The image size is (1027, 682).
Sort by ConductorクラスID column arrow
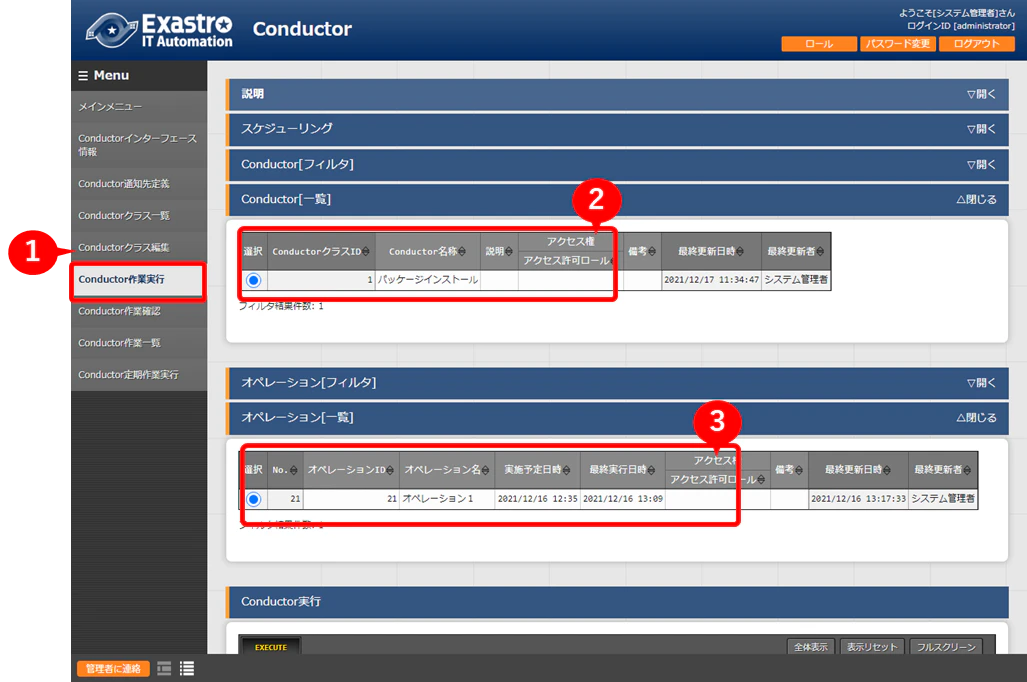pos(365,252)
